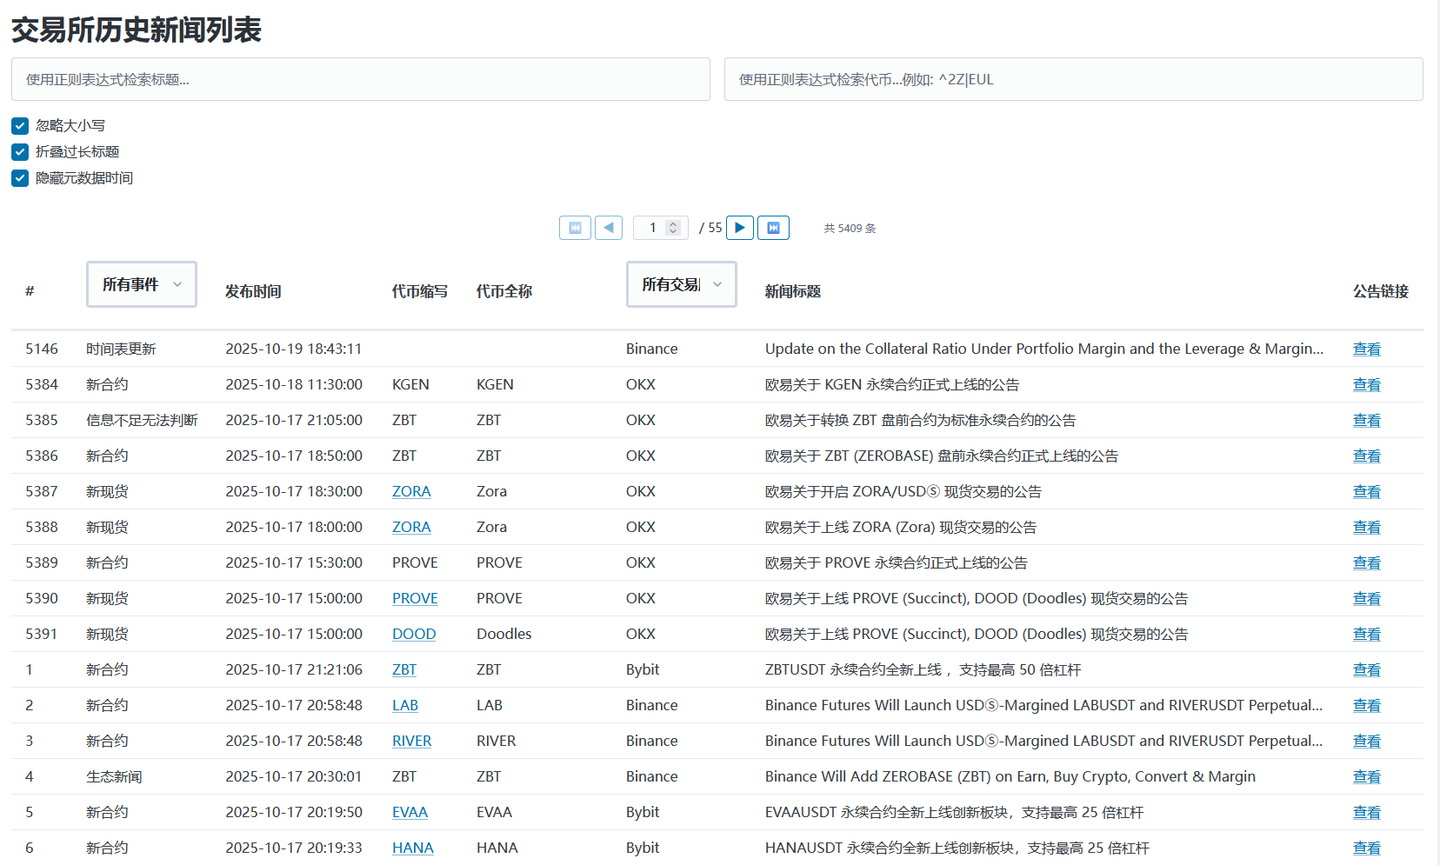View the KGEN announcement via 查看 link
This screenshot has height=865, width=1440.
tap(1367, 384)
